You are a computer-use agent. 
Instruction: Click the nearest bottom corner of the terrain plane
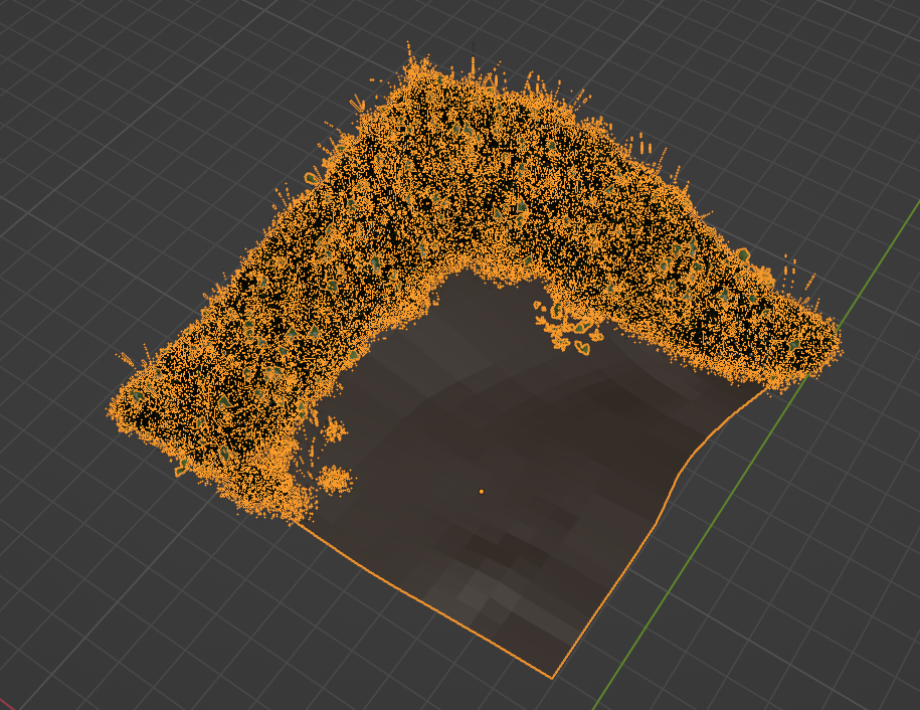tap(551, 678)
